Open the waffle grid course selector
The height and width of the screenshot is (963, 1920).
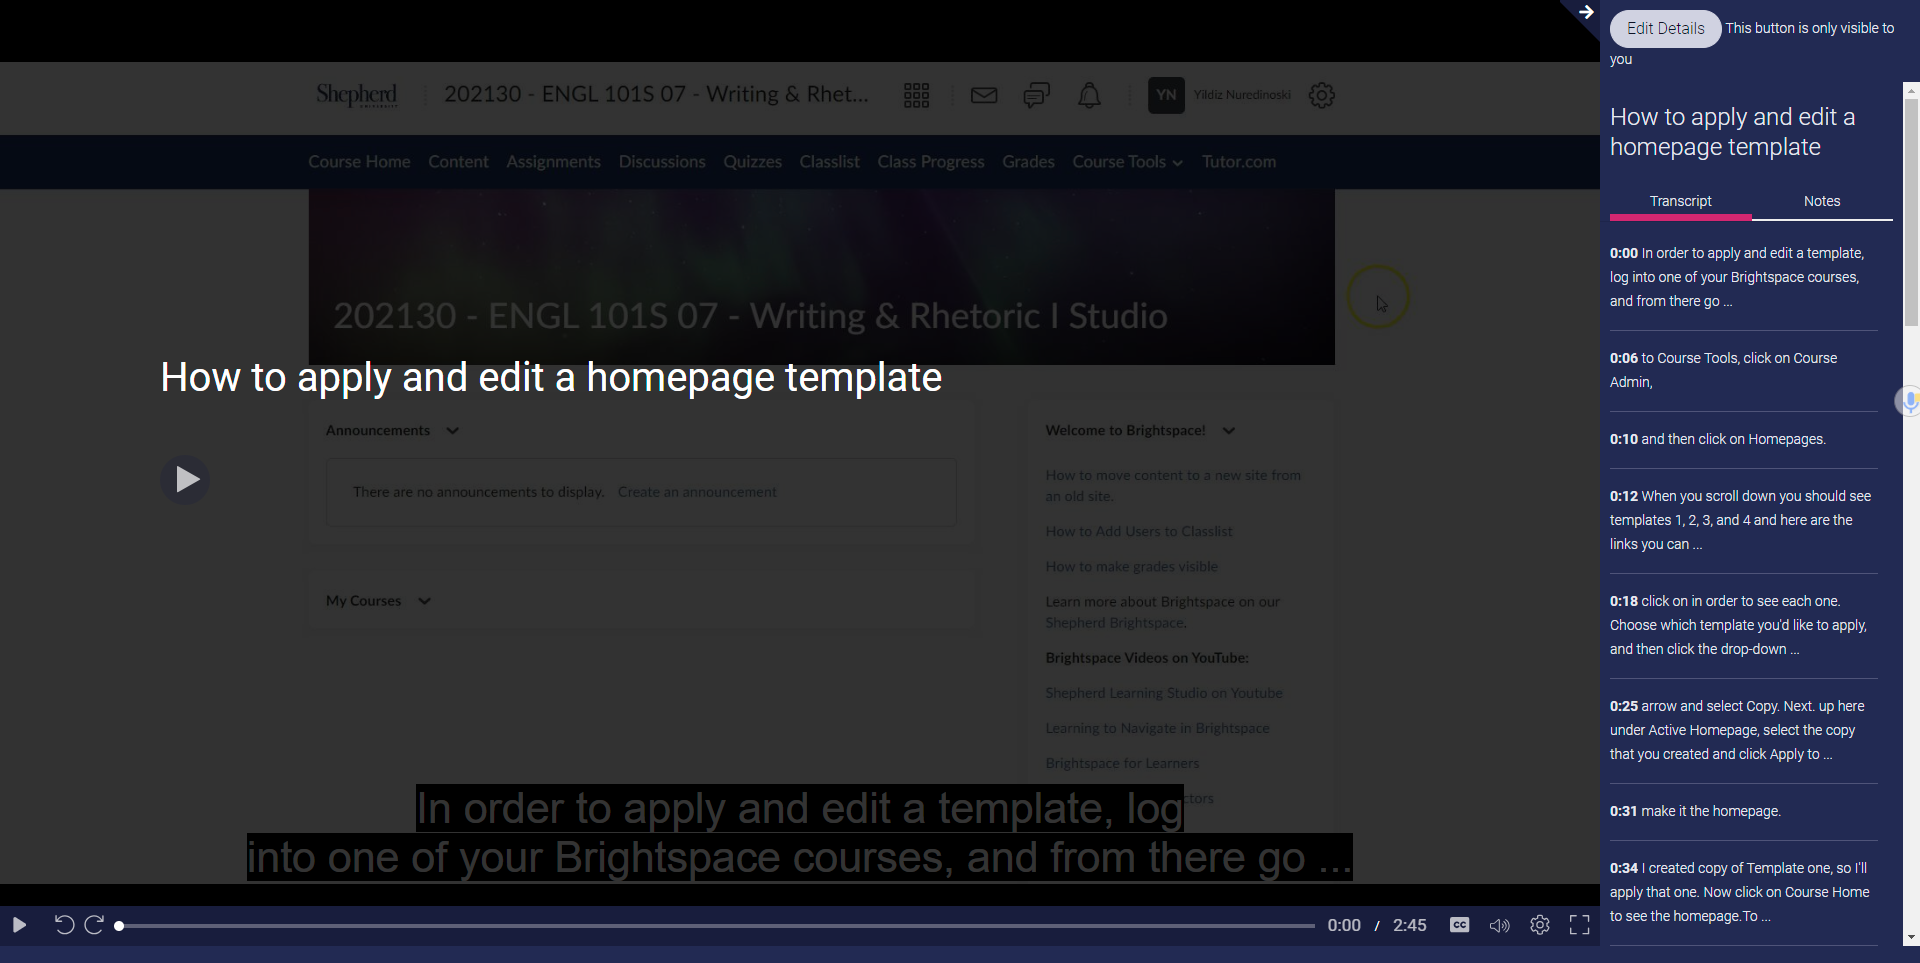(916, 95)
